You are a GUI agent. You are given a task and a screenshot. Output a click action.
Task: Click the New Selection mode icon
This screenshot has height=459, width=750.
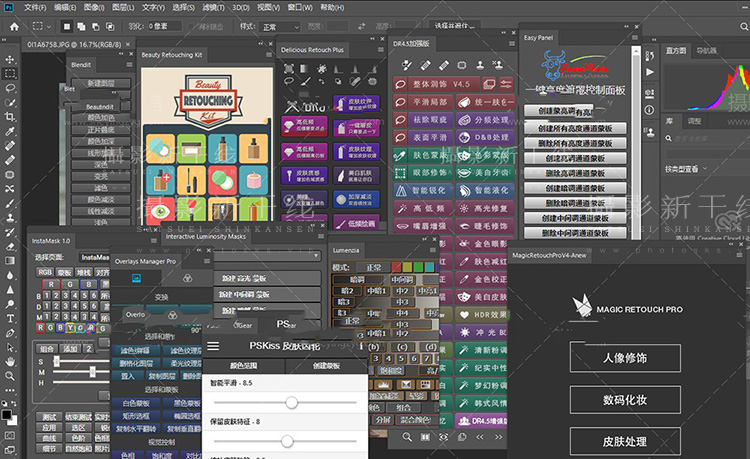click(x=67, y=27)
